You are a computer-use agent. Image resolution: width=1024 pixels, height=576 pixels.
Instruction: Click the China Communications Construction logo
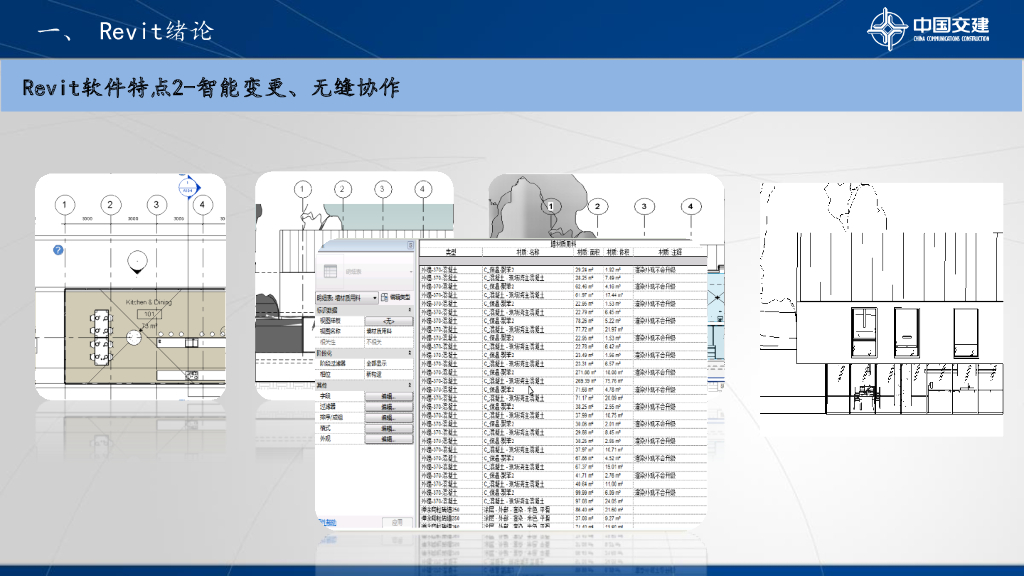(x=928, y=29)
